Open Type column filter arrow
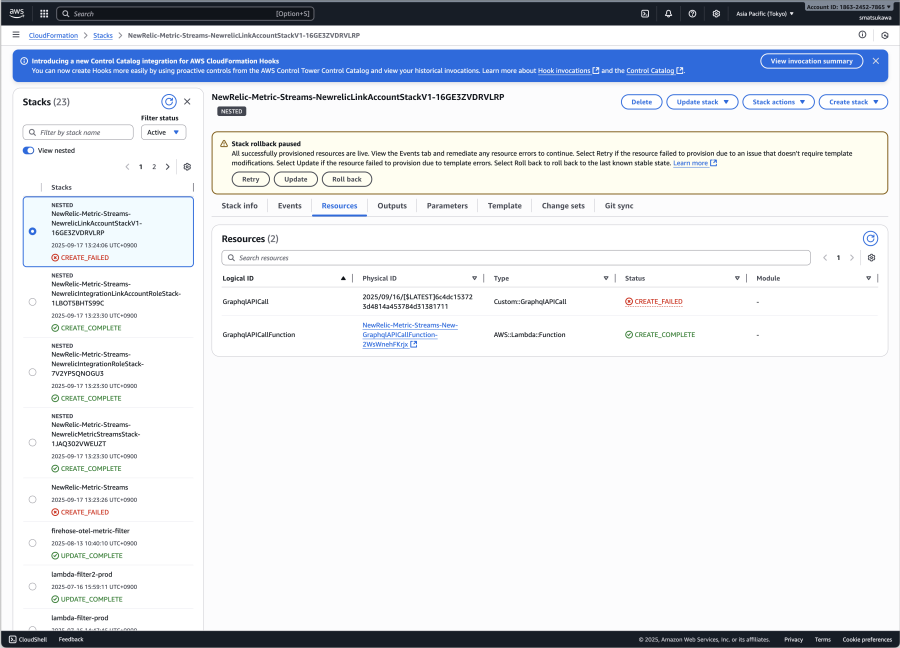 [606, 278]
